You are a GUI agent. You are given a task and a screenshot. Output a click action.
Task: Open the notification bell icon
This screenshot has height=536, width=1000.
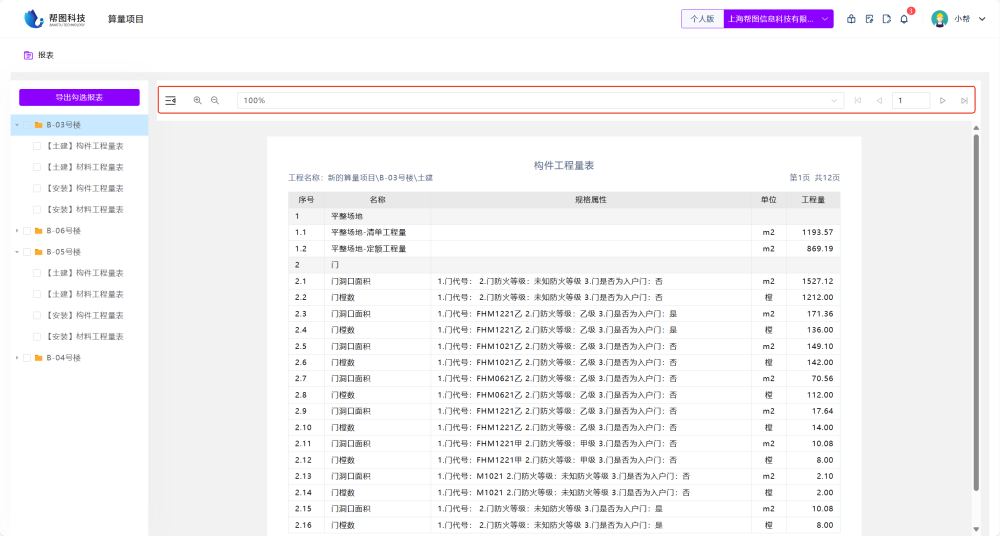click(904, 19)
